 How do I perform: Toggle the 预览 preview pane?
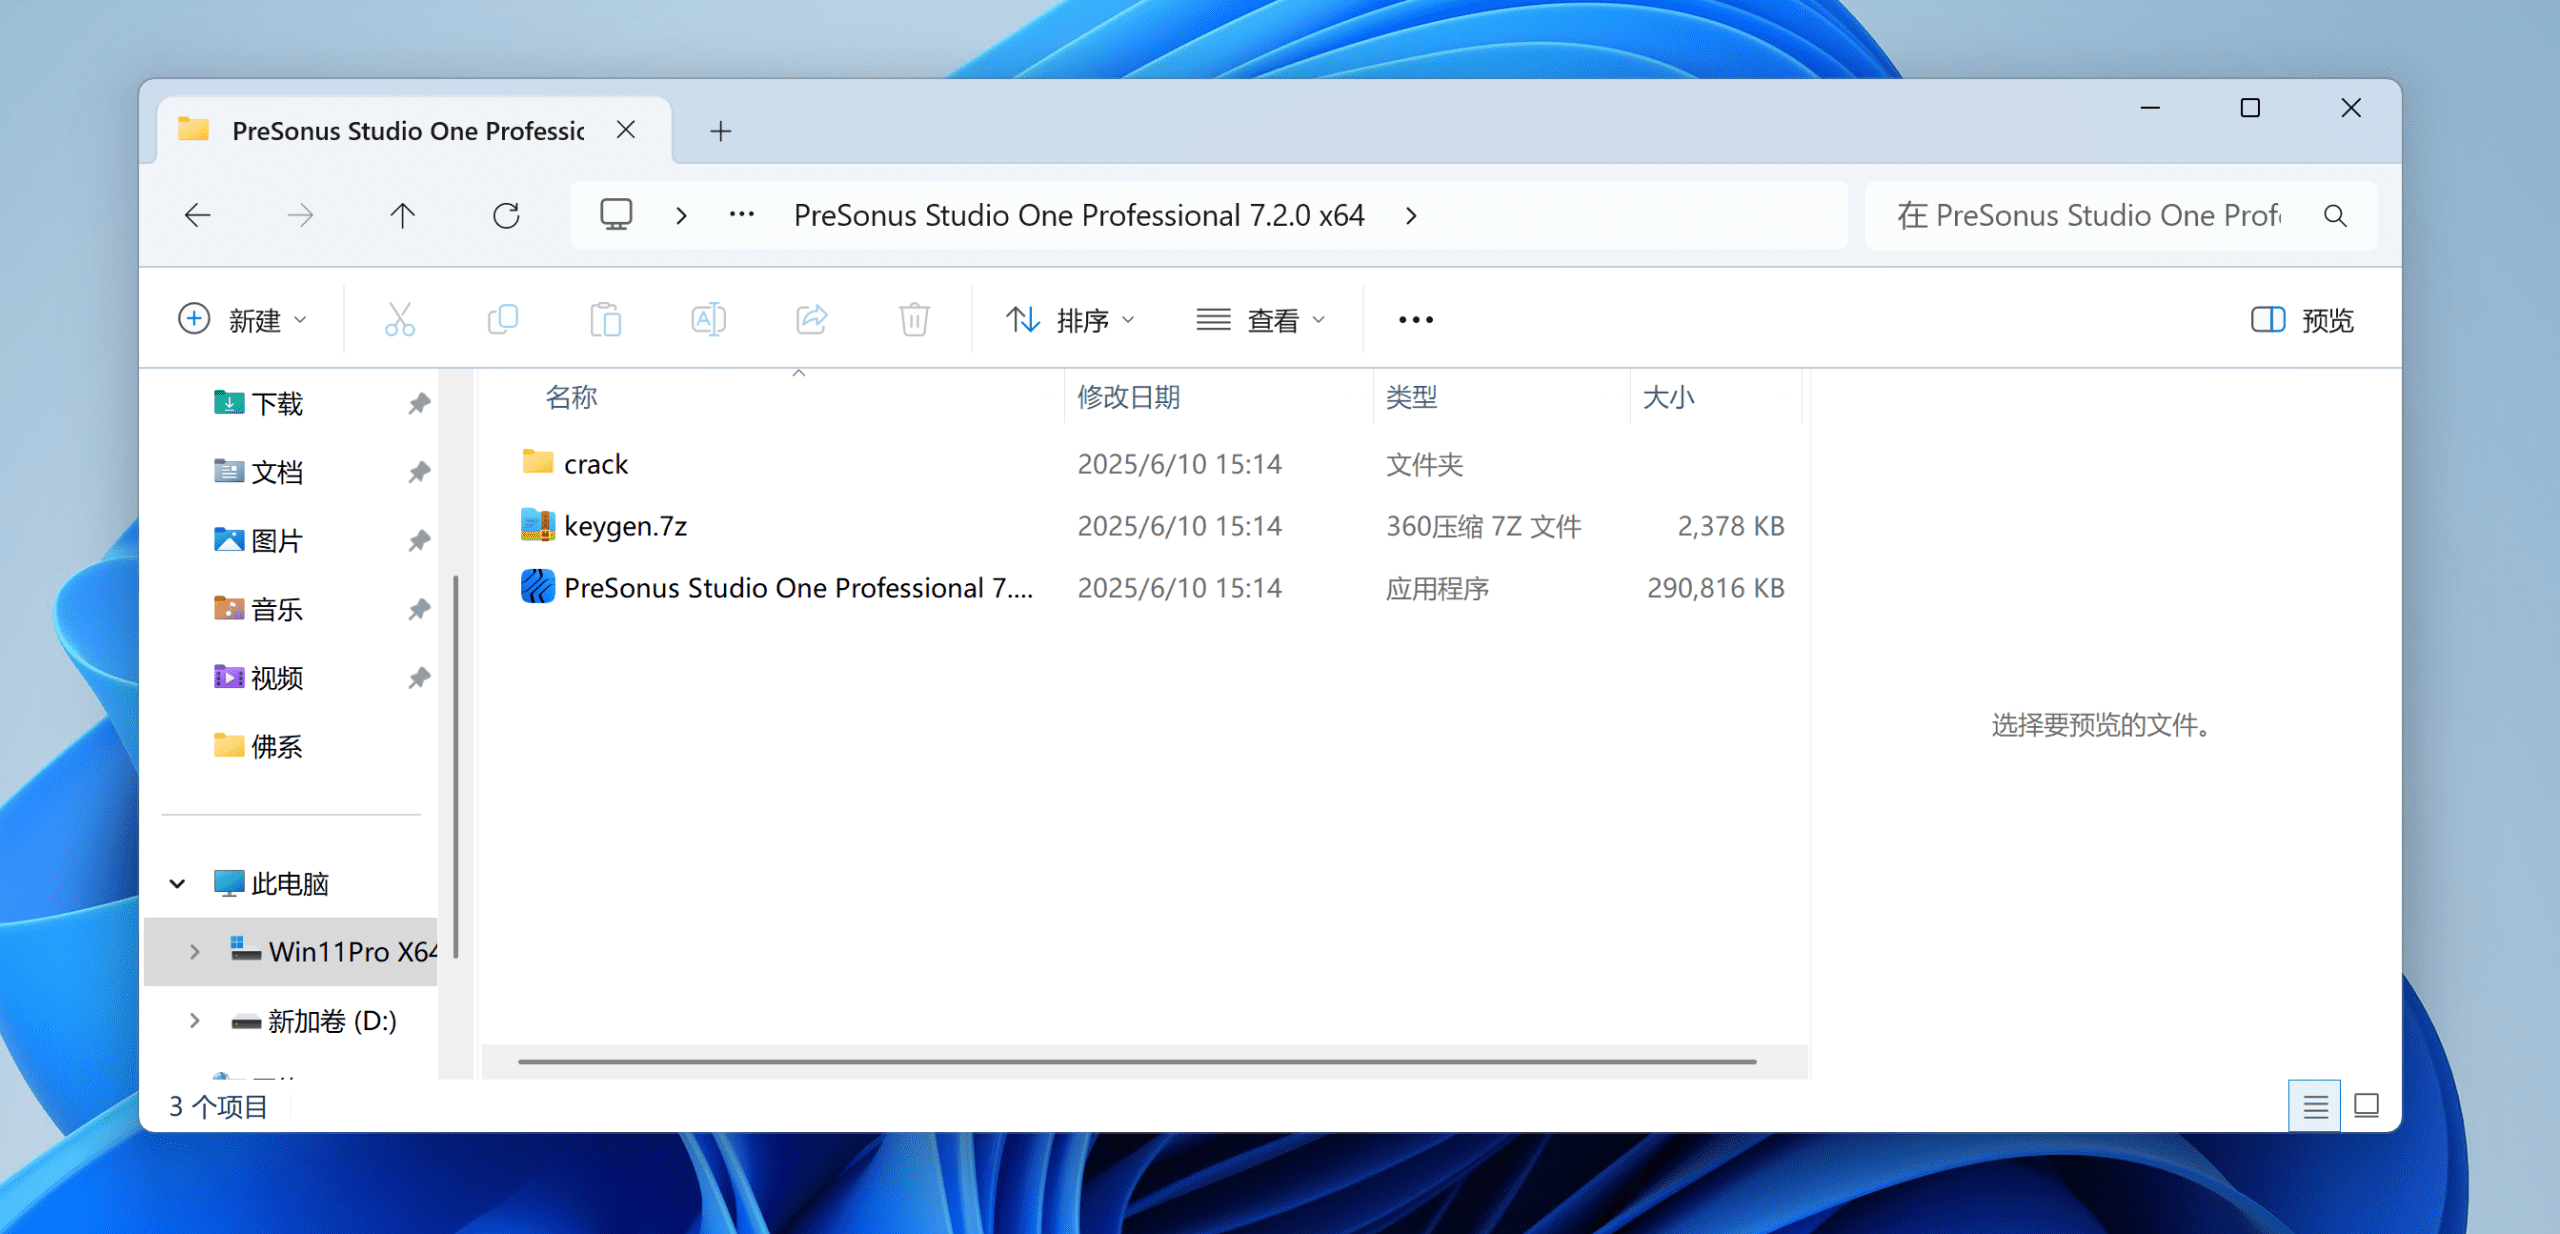click(x=2302, y=320)
